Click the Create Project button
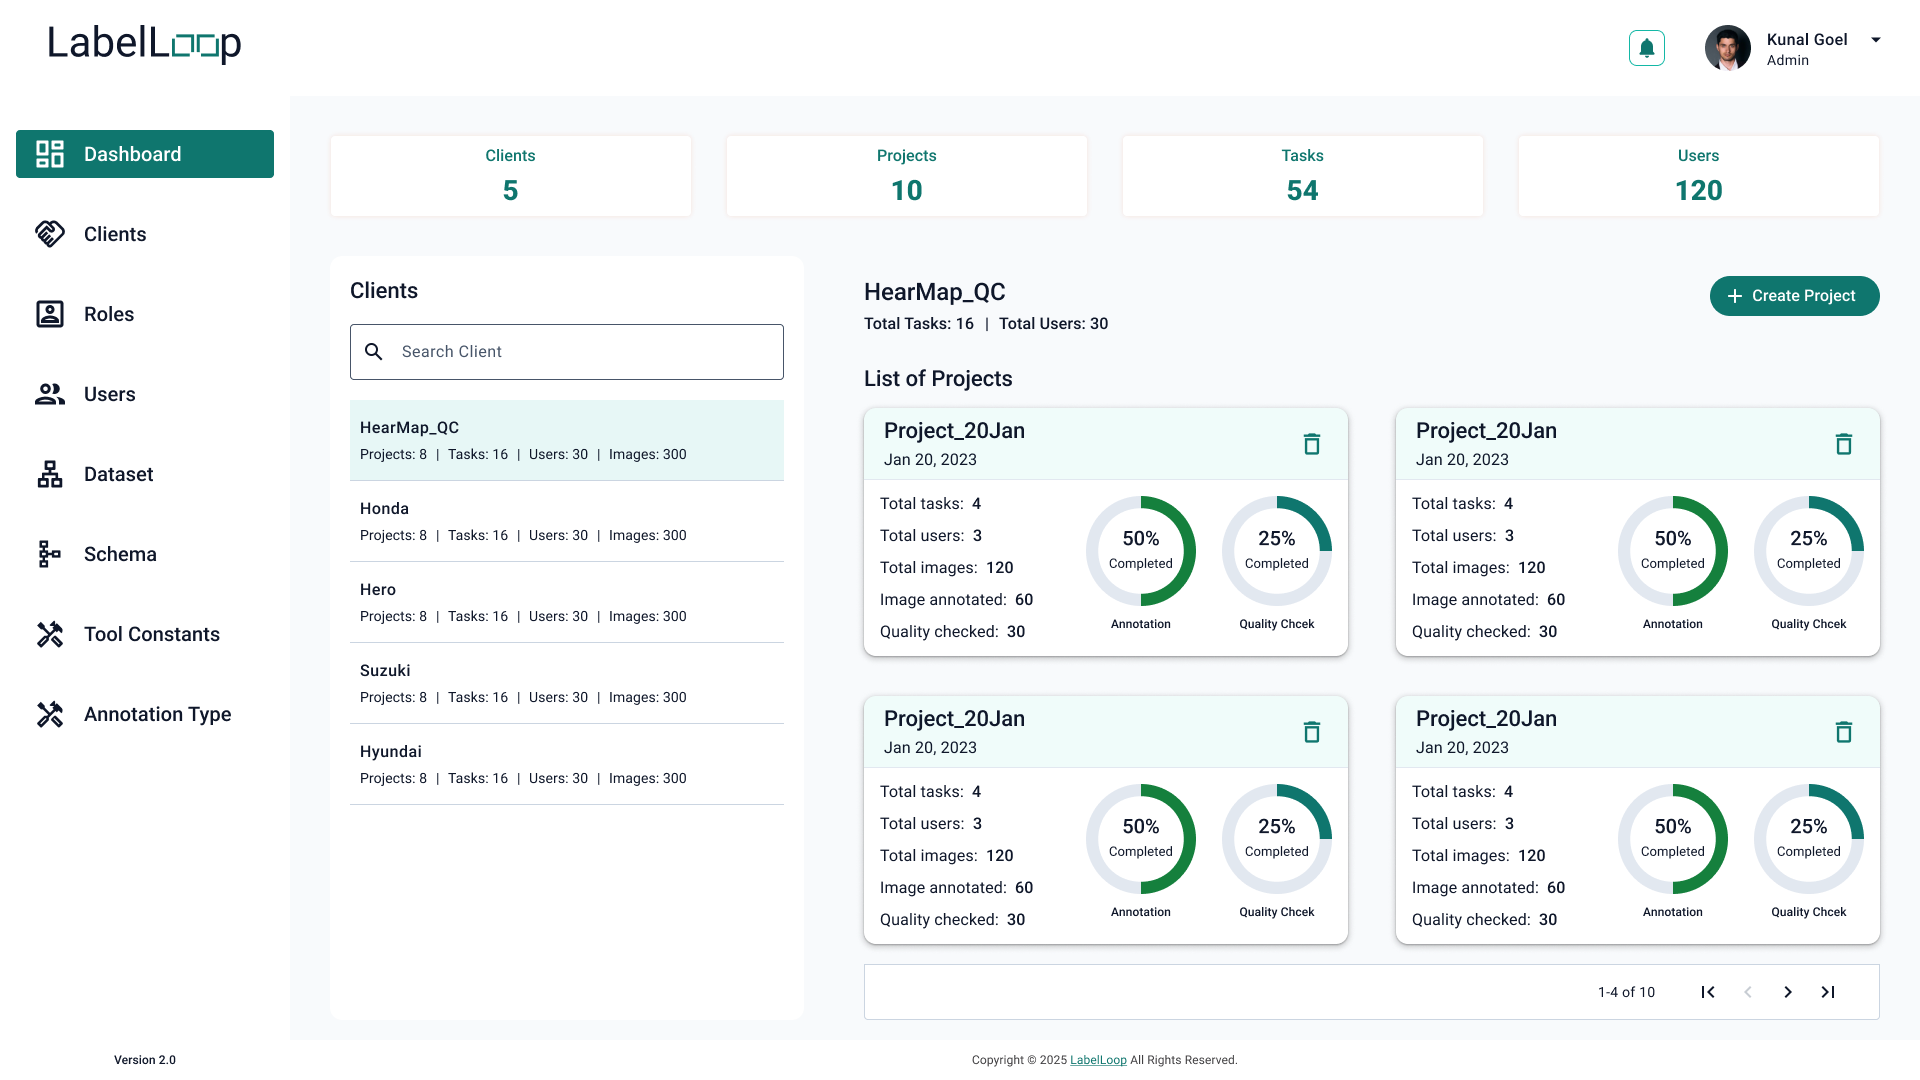1920x1080 pixels. point(1795,296)
